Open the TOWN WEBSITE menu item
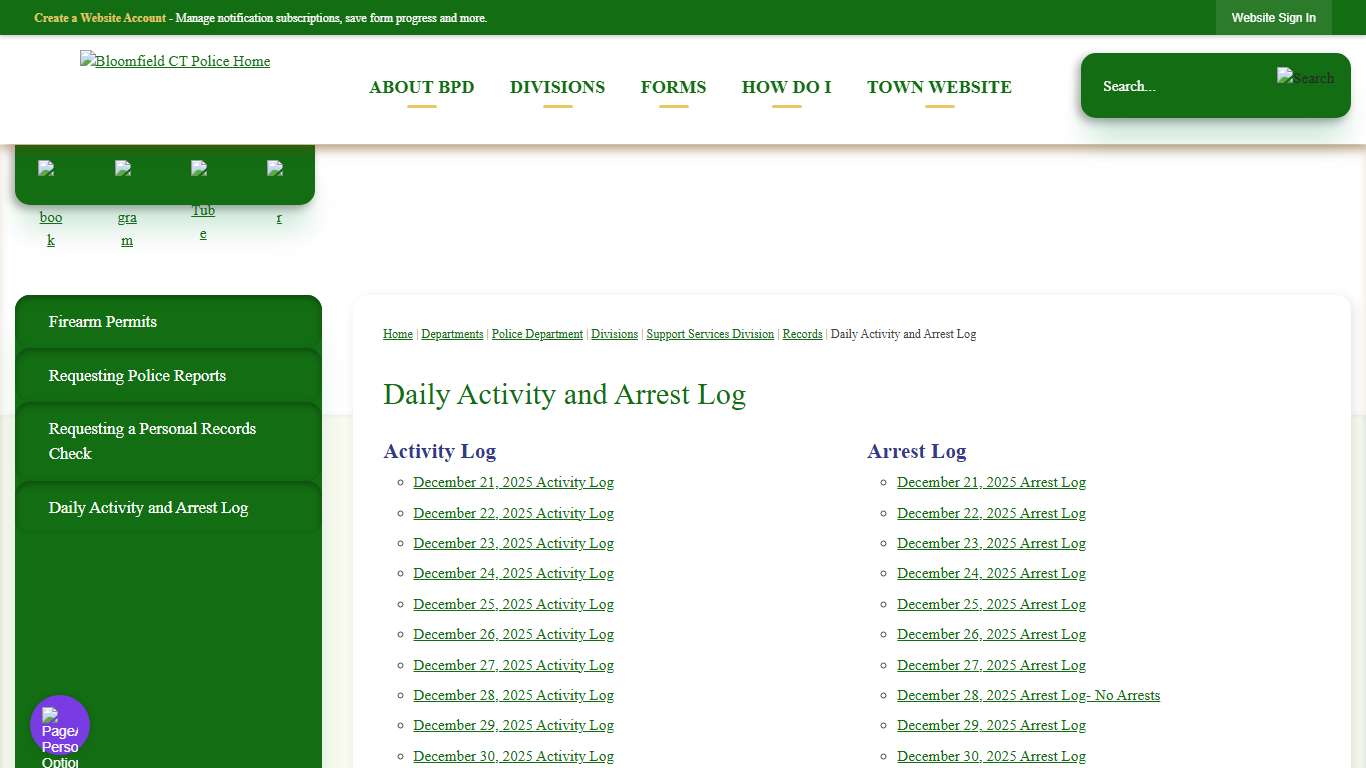 (939, 87)
